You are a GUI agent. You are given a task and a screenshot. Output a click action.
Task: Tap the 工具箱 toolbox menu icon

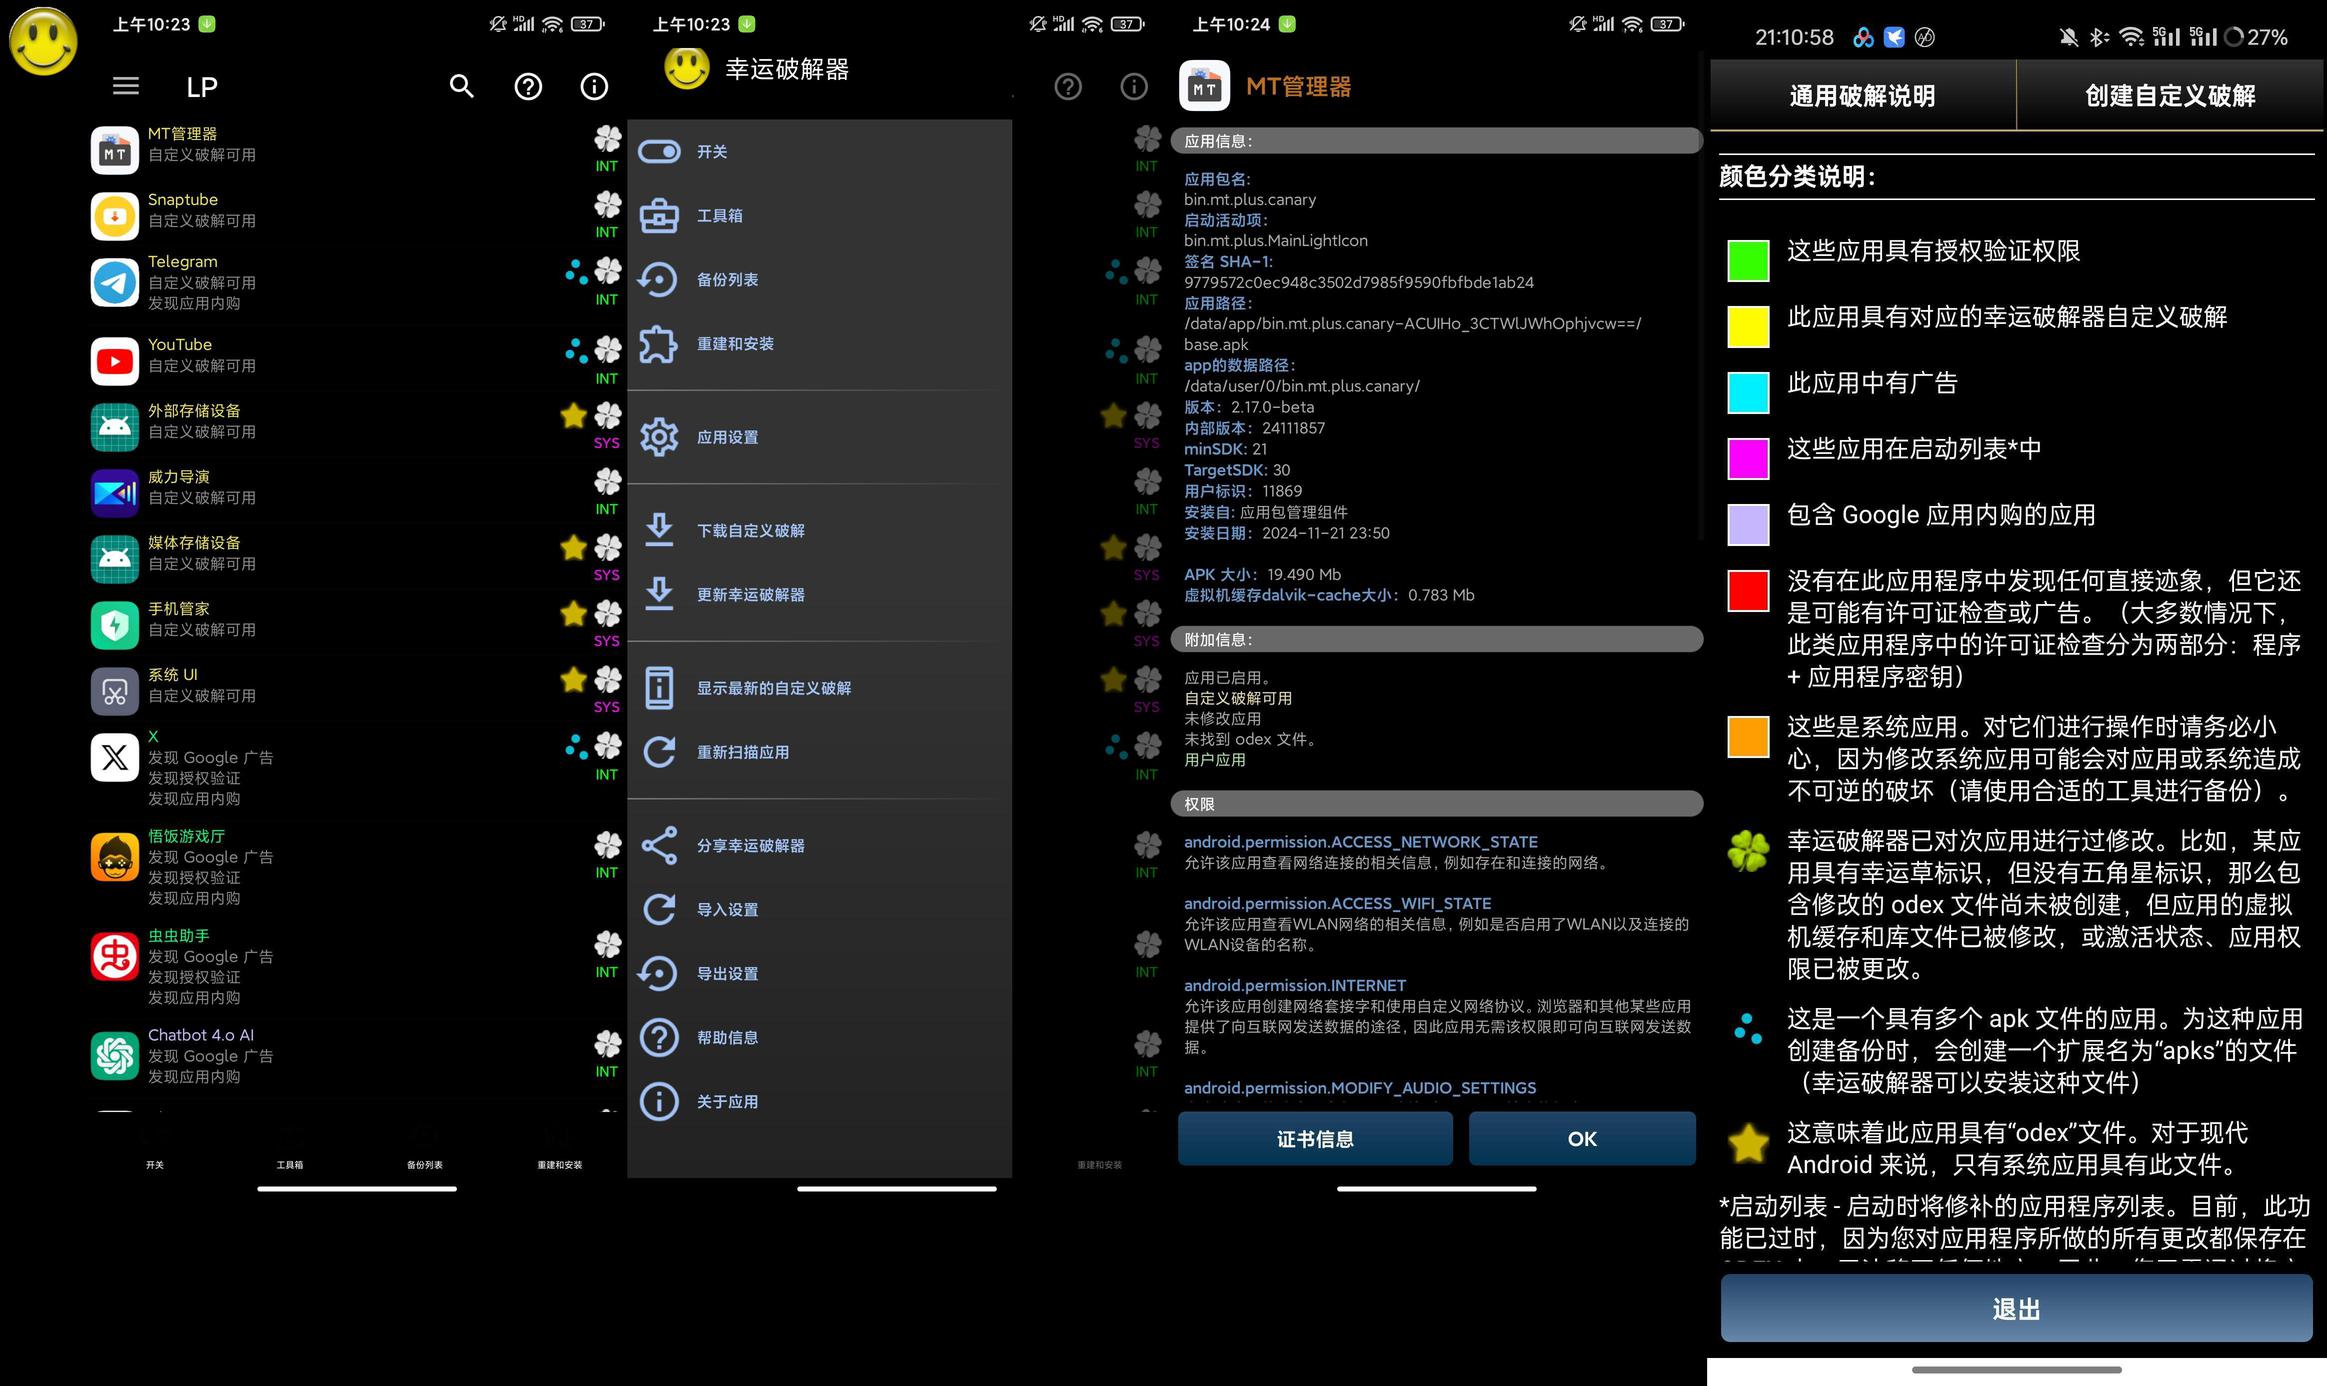(x=660, y=215)
